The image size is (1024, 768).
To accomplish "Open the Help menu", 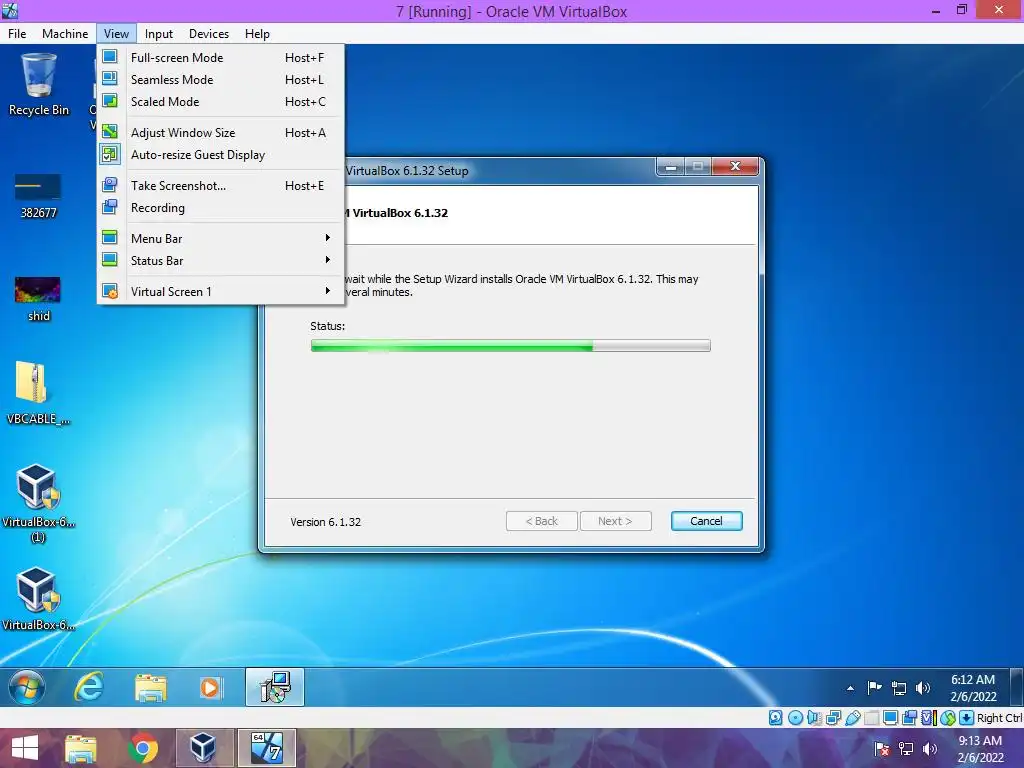I will pyautogui.click(x=257, y=34).
